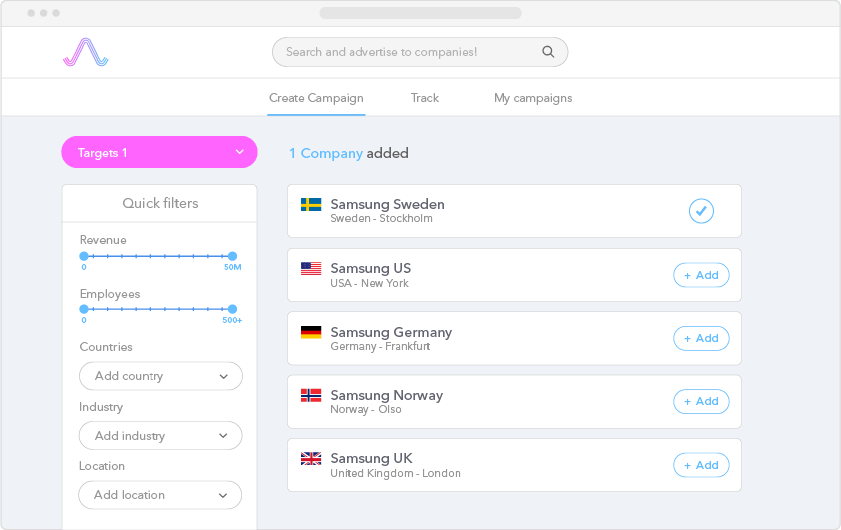The height and width of the screenshot is (530, 841).
Task: Click the Revenue slider maximum handle at 50M
Action: tap(232, 256)
